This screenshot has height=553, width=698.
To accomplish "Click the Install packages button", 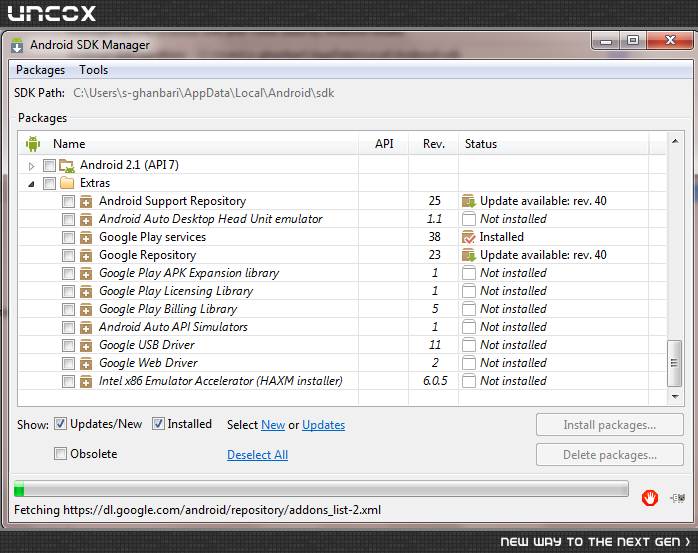I will [x=609, y=425].
